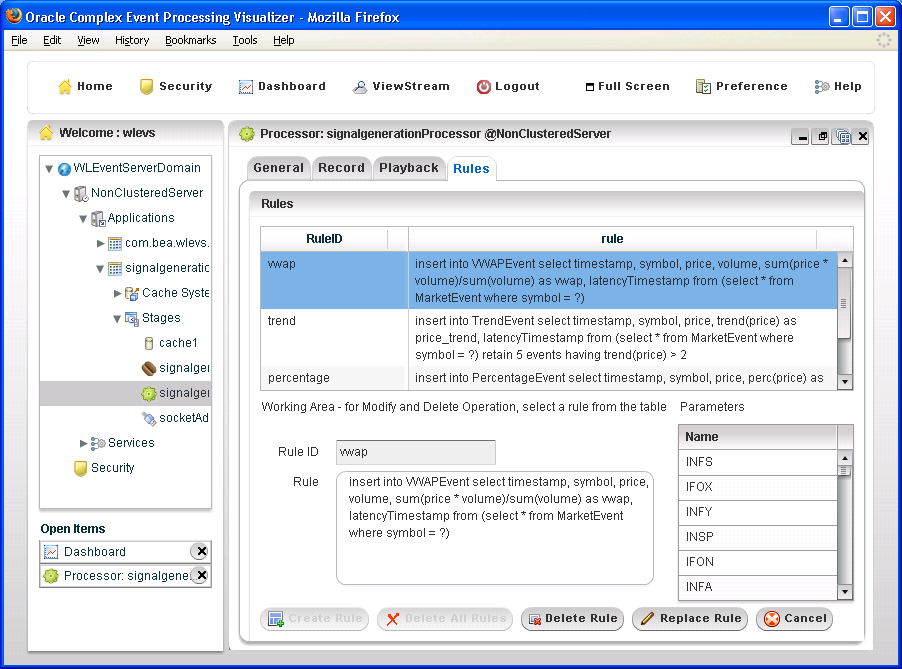Image resolution: width=902 pixels, height=669 pixels.
Task: Click the Security shield icon in toolbar
Action: [147, 86]
